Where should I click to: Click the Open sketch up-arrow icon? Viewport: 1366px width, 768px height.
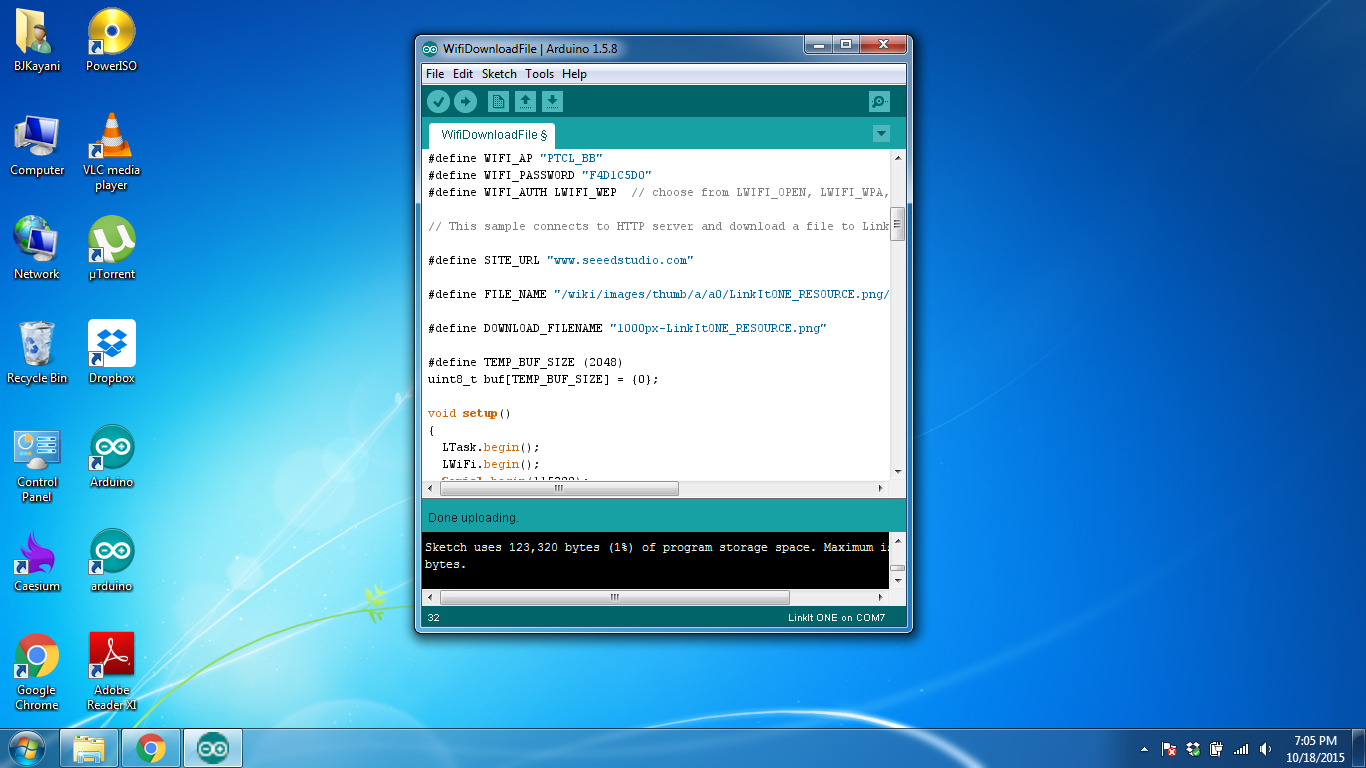[x=525, y=101]
